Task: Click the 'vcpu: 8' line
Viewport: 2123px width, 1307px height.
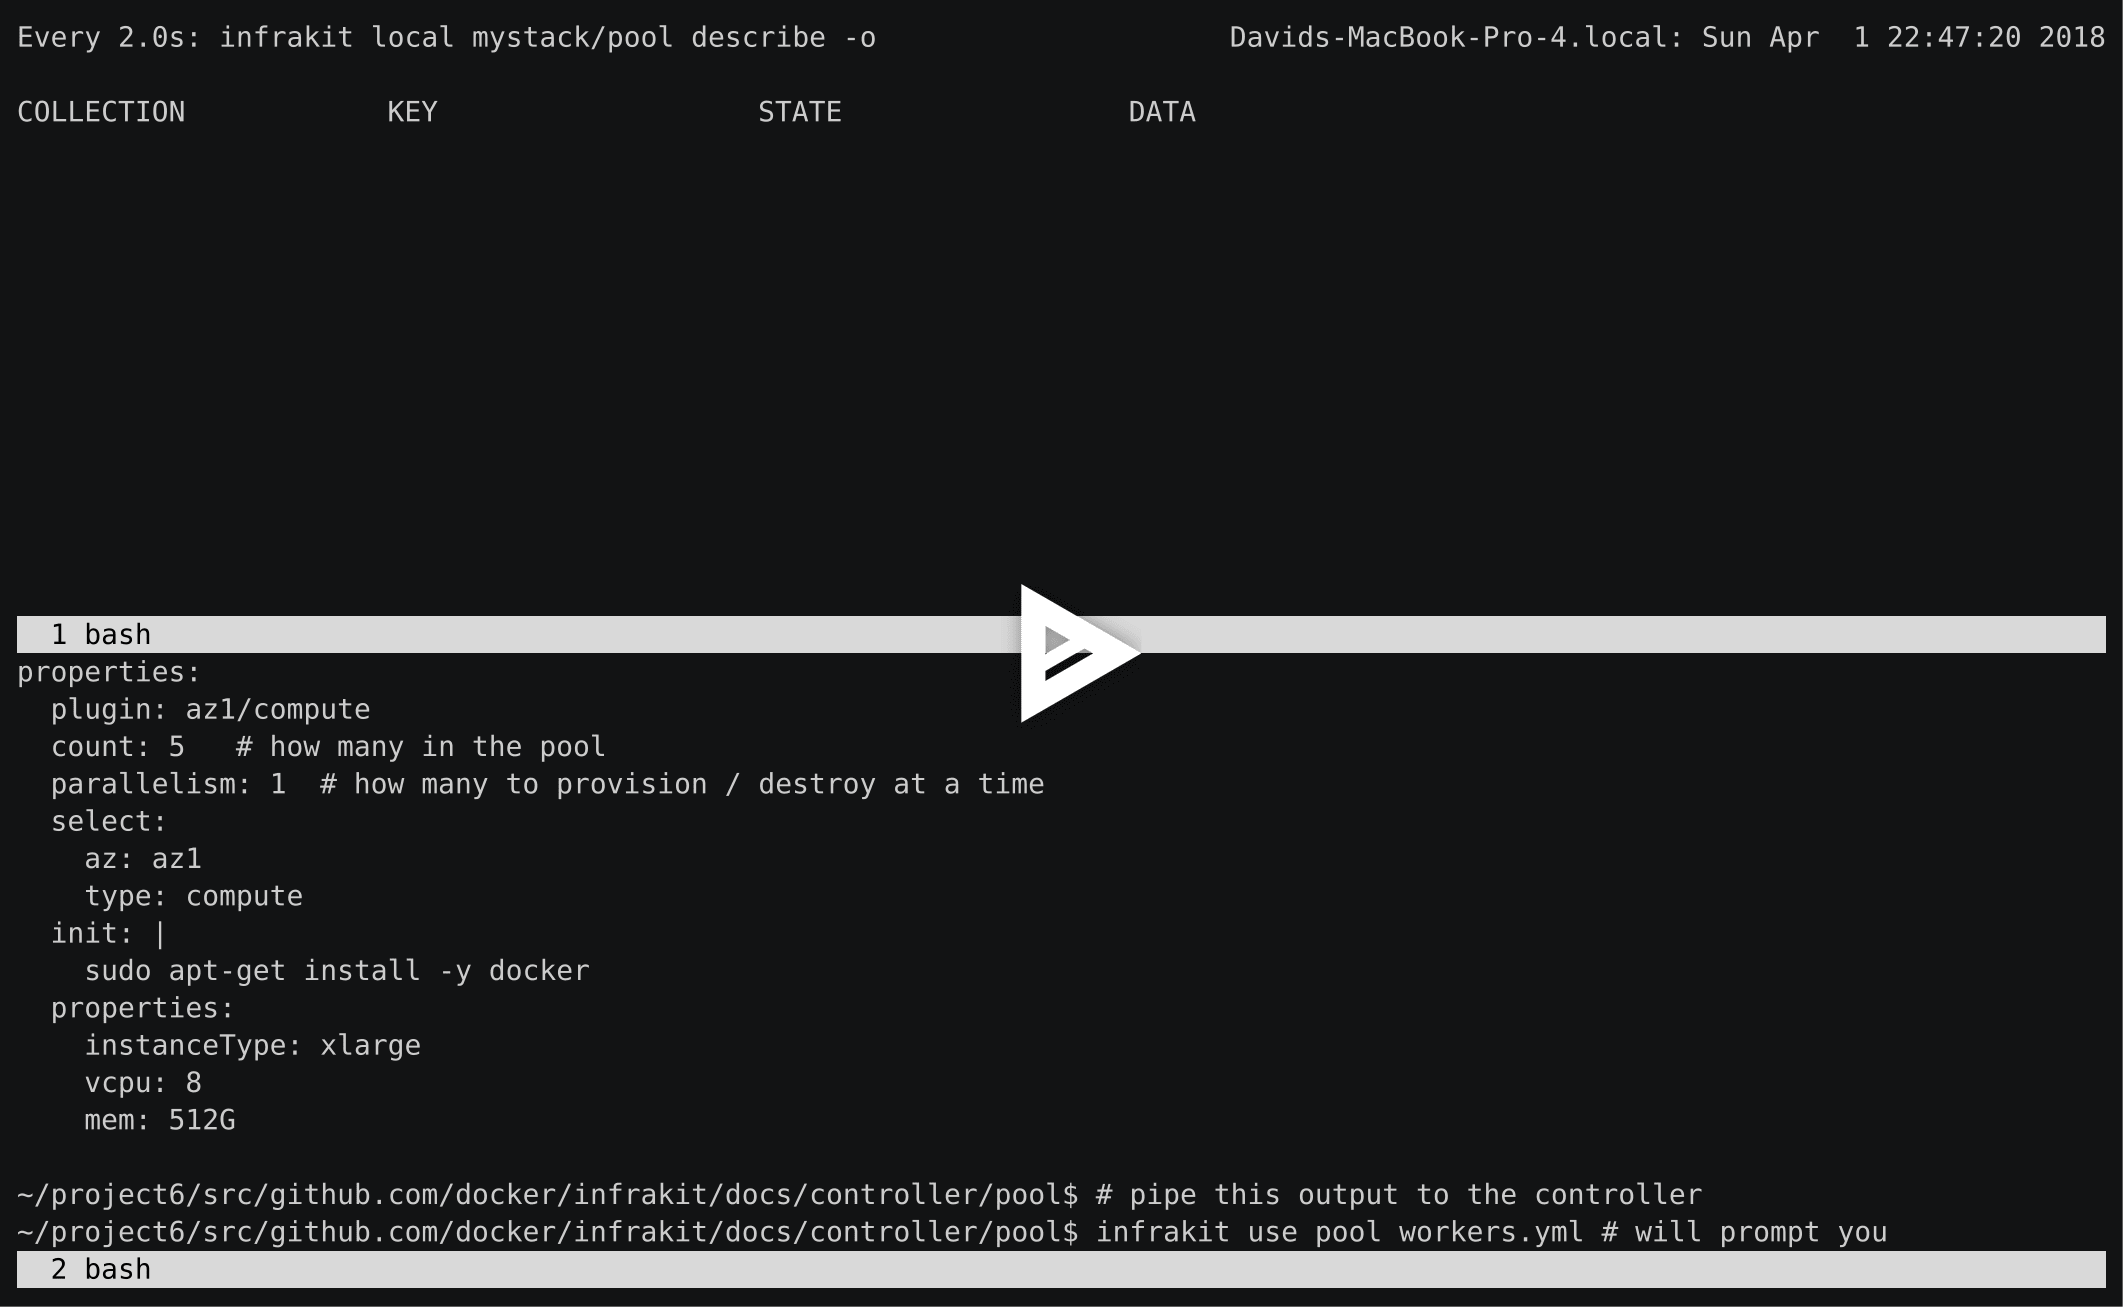Action: pos(143,1083)
